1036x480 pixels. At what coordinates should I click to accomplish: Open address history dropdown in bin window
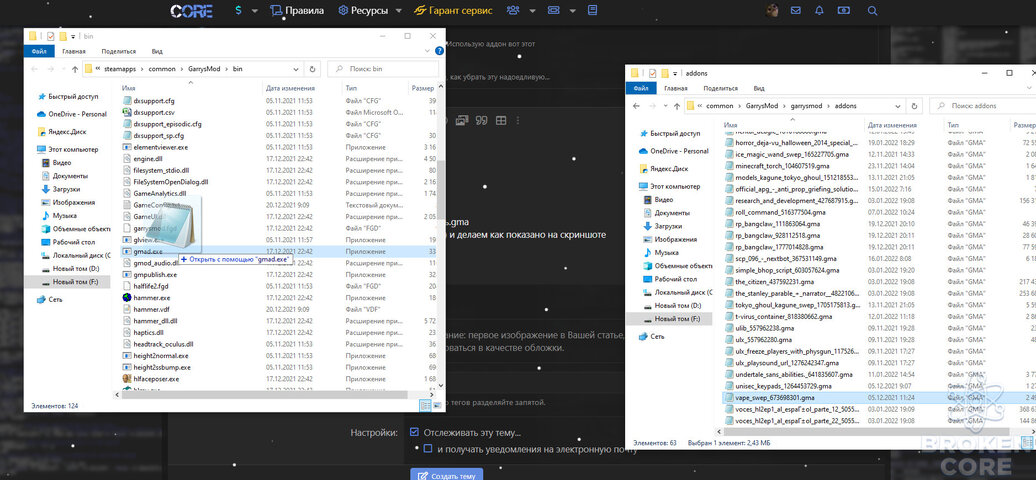297,69
